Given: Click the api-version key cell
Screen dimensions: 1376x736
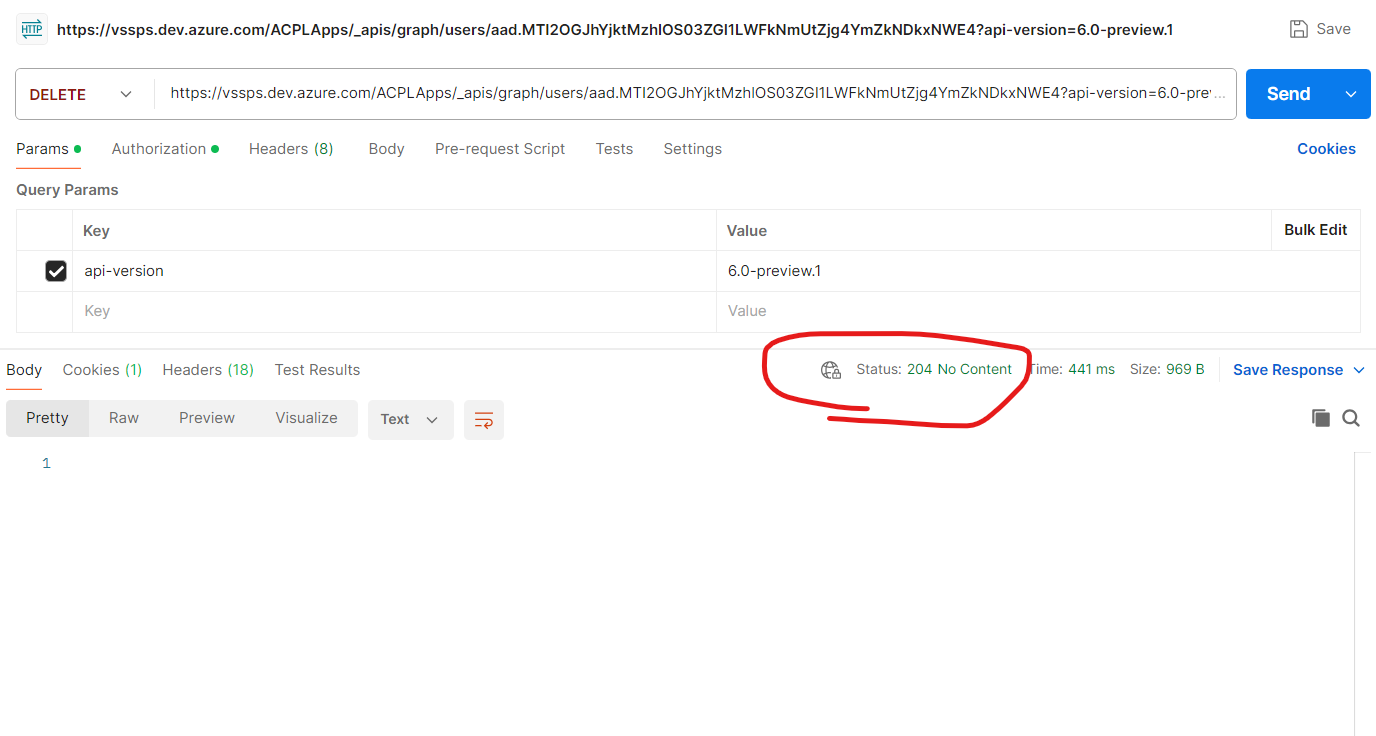Looking at the screenshot, I should click(x=395, y=271).
